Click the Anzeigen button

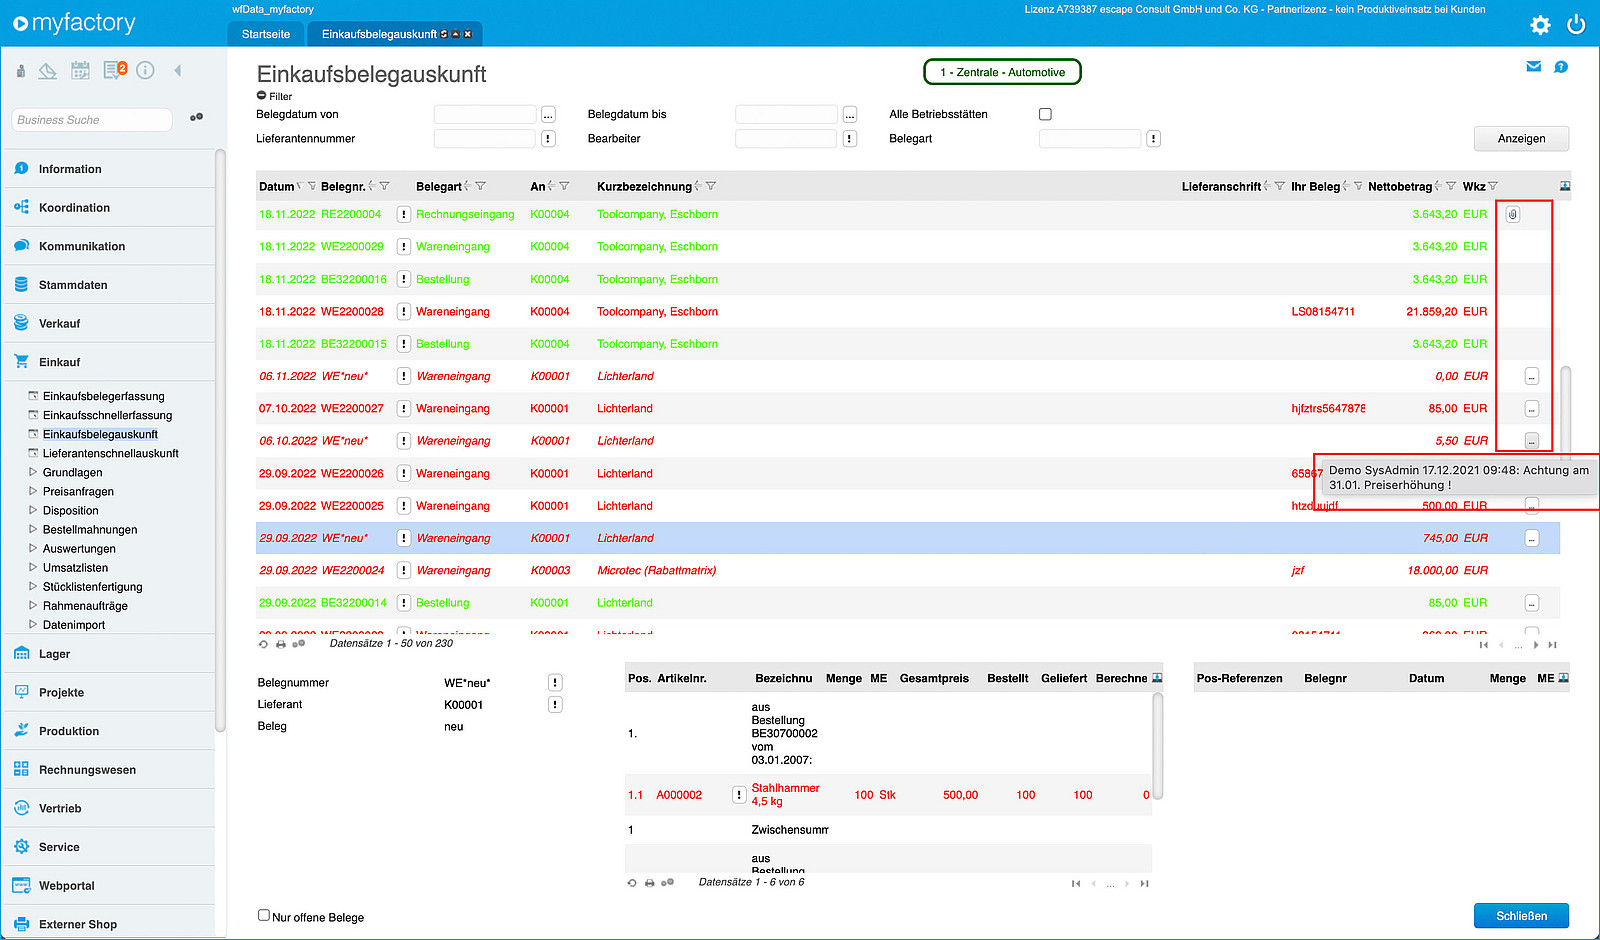coord(1521,139)
